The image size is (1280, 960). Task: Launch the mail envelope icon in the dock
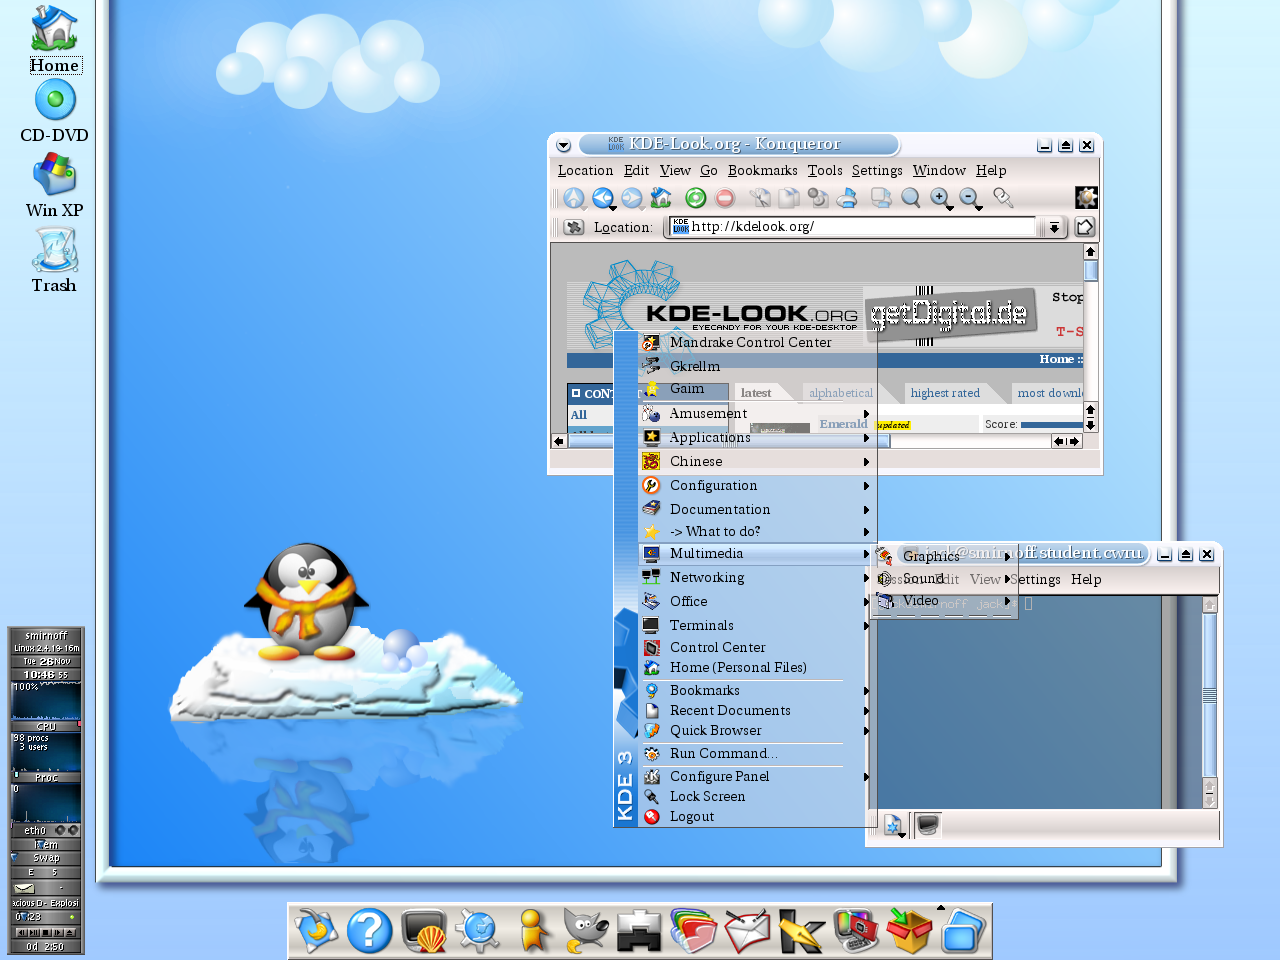tap(746, 931)
